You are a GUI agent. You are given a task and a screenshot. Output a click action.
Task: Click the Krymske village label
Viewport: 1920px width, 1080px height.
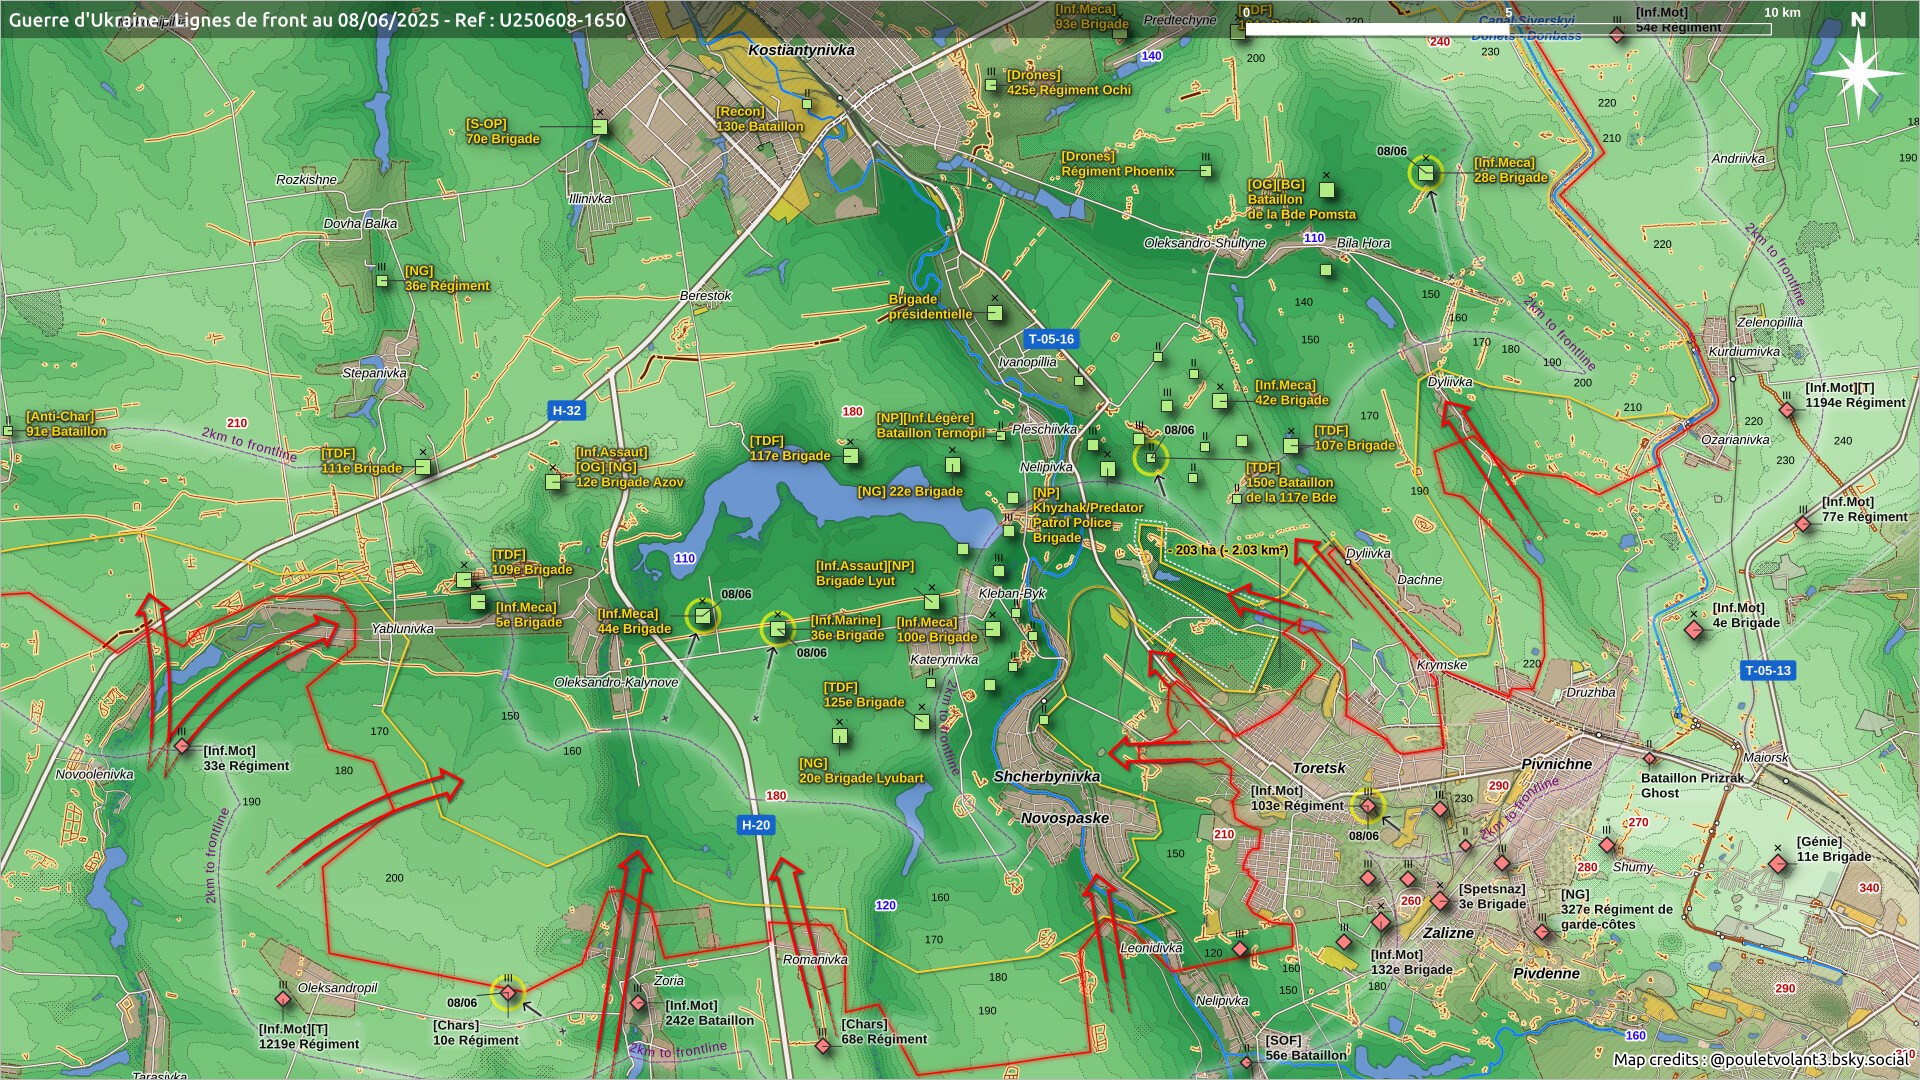tap(1442, 665)
